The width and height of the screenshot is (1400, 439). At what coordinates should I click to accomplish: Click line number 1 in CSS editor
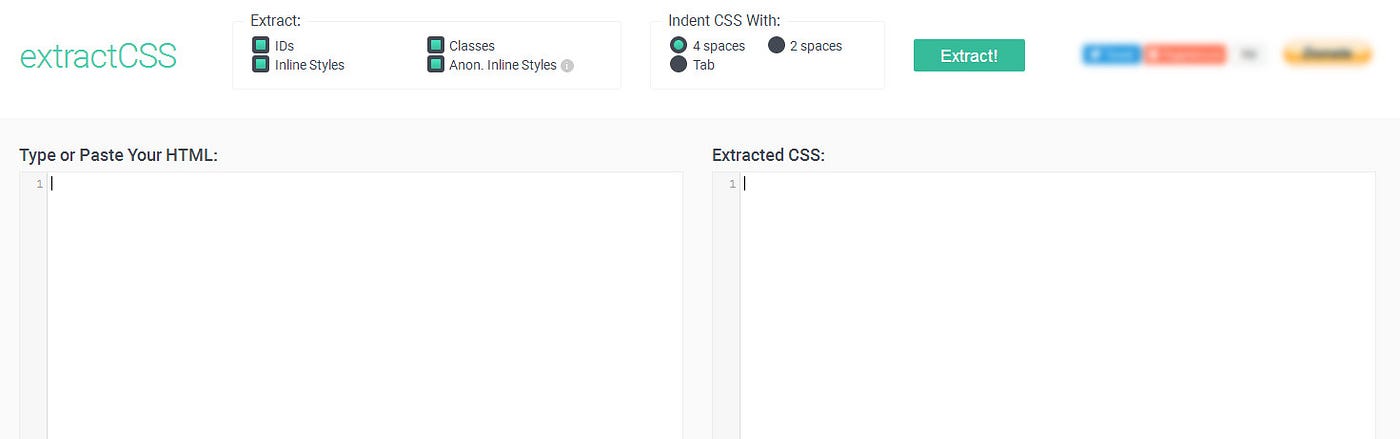(732, 184)
